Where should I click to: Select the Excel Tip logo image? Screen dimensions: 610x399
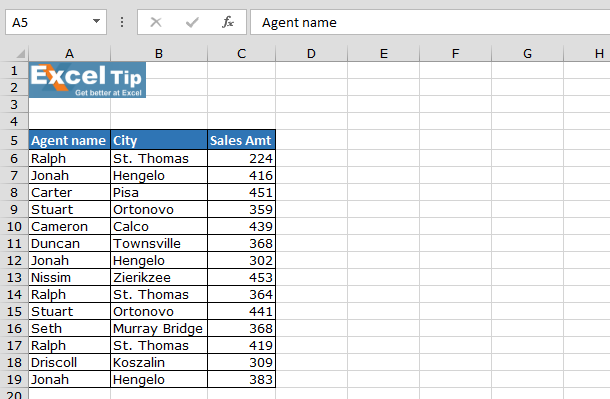pos(88,80)
